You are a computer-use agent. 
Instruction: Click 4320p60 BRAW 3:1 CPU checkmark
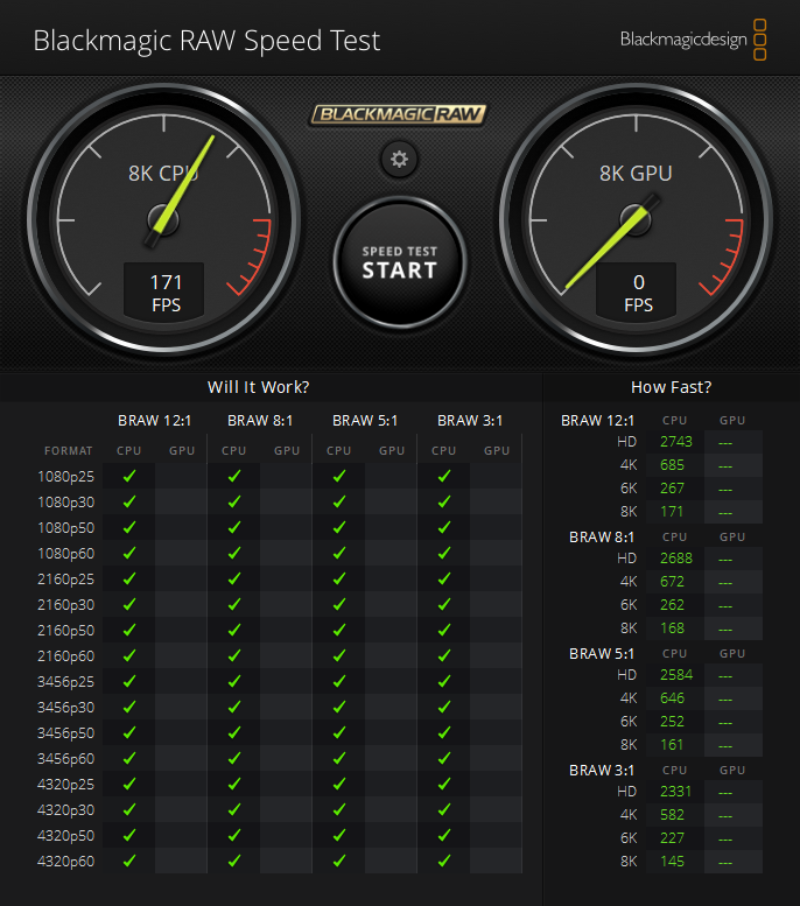pyautogui.click(x=444, y=861)
